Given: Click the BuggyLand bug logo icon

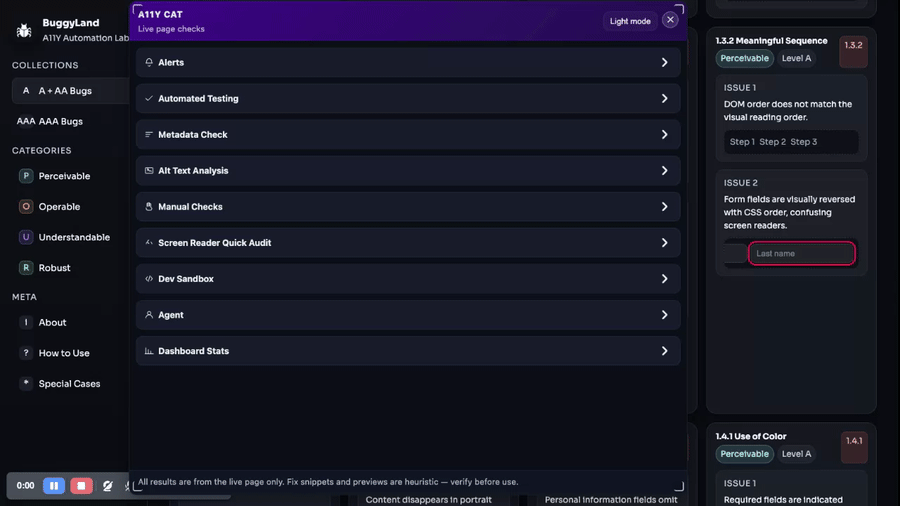Looking at the screenshot, I should 24,30.
